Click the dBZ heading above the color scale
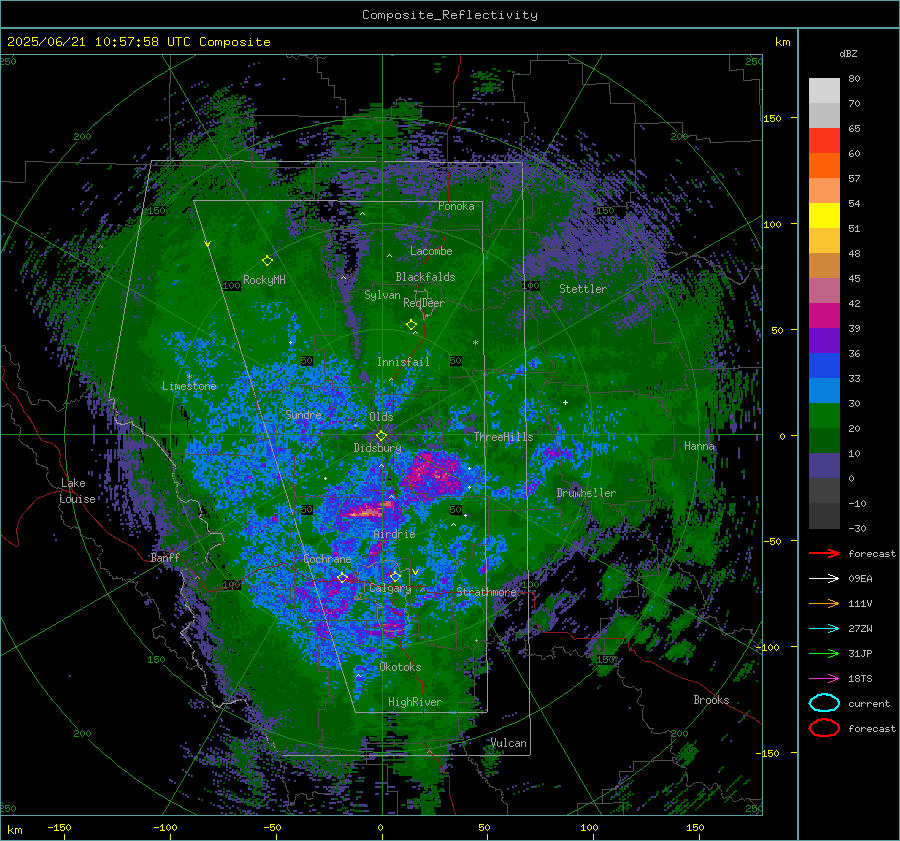The width and height of the screenshot is (900, 841). coord(848,53)
